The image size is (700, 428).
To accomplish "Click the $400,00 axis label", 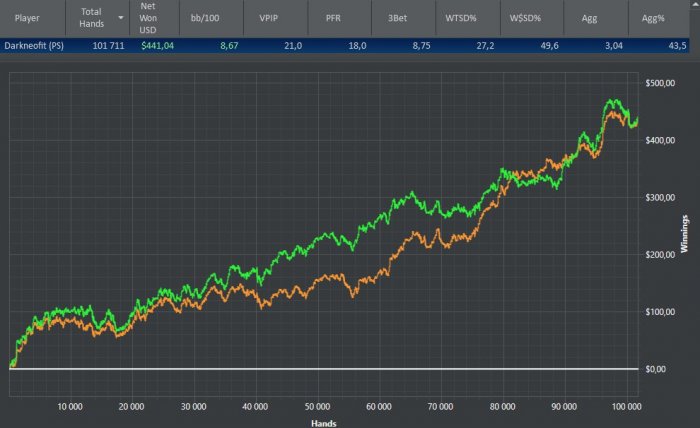I will point(660,140).
